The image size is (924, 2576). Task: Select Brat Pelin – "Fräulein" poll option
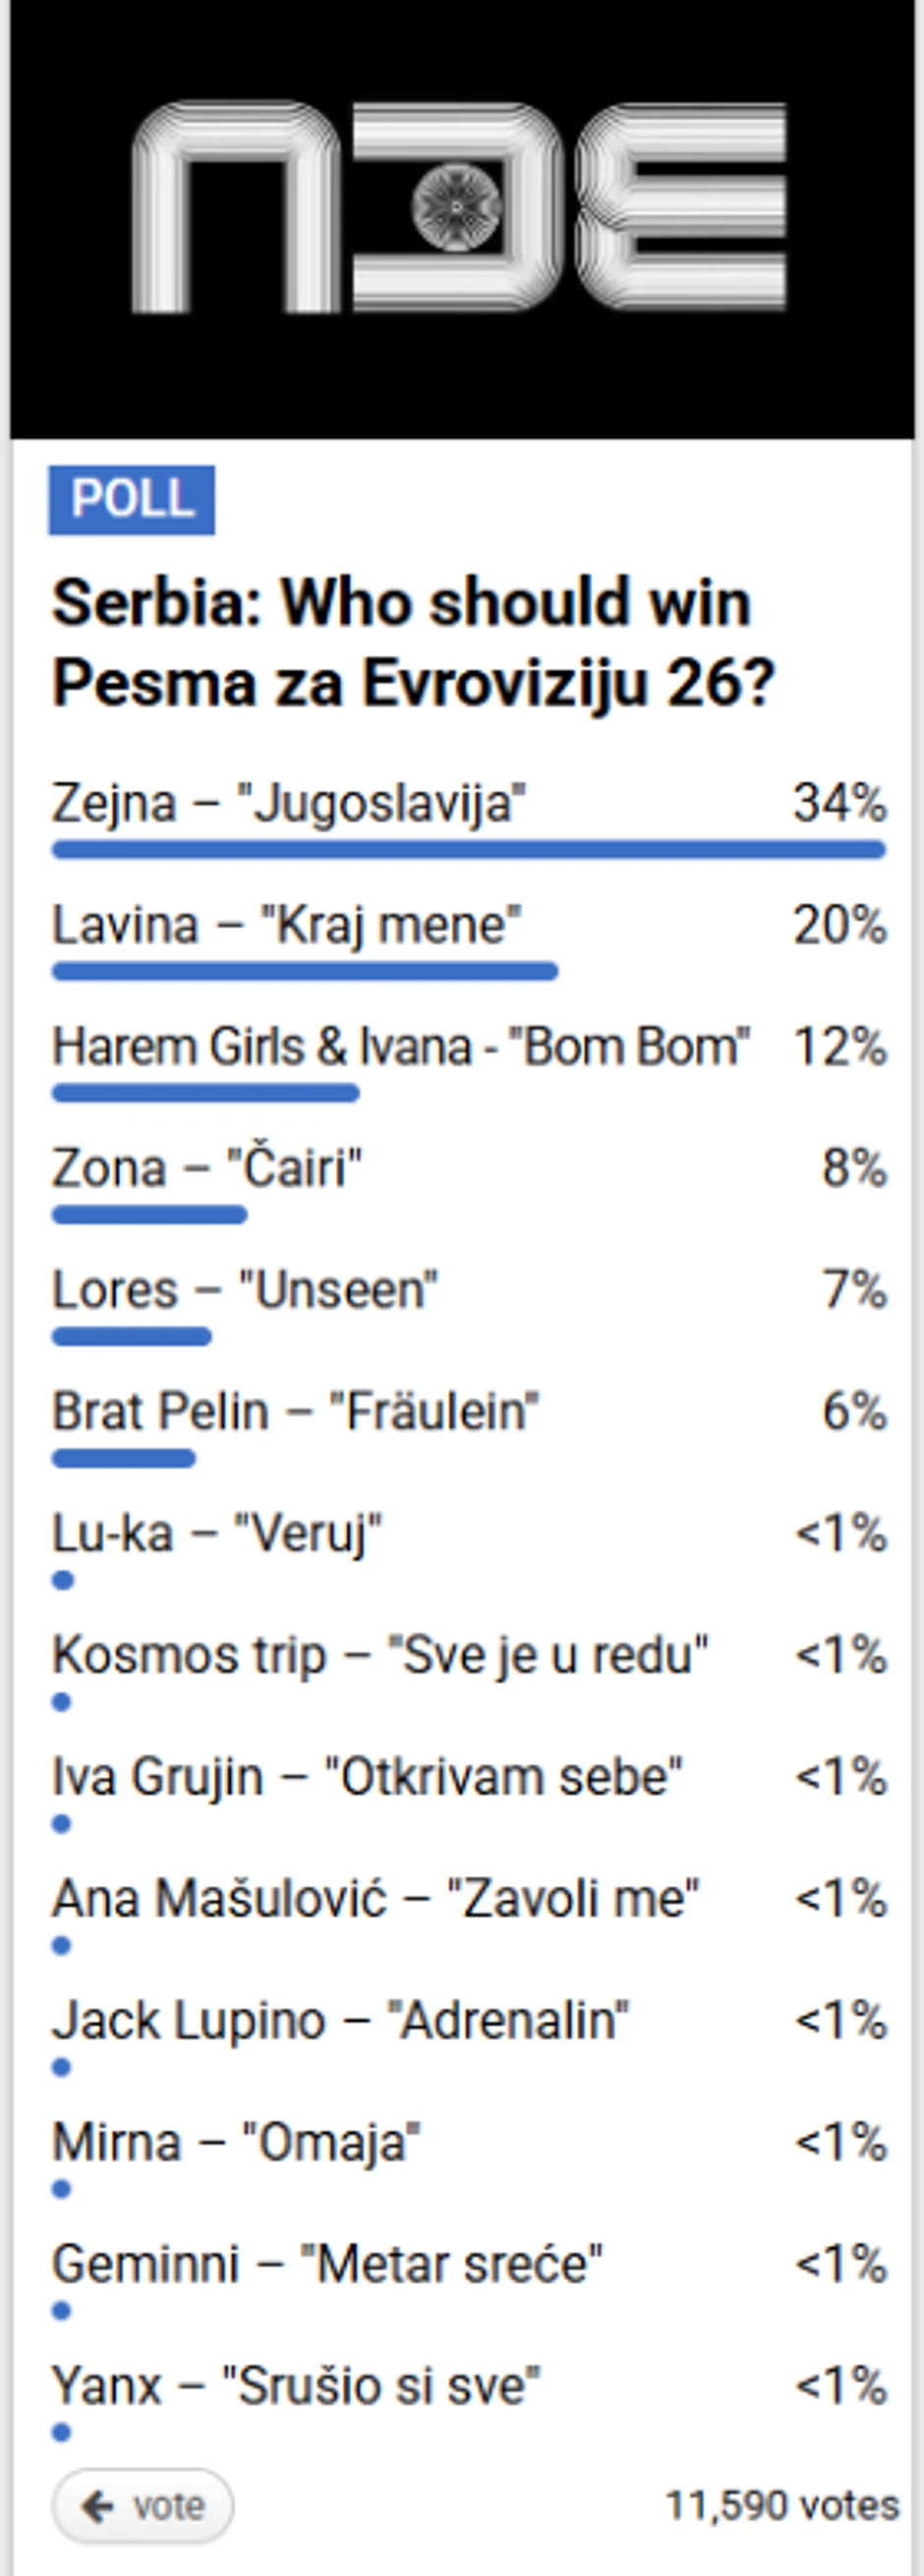click(x=295, y=1410)
